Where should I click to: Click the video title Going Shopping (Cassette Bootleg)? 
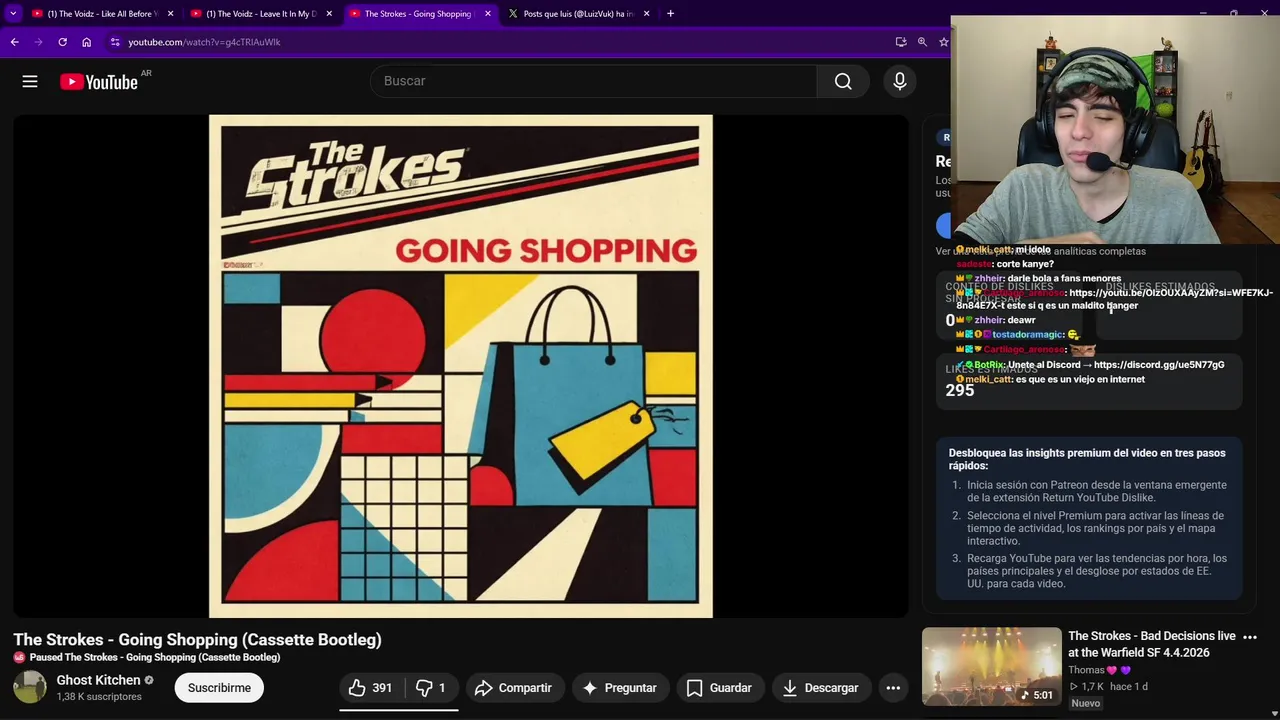pos(197,640)
